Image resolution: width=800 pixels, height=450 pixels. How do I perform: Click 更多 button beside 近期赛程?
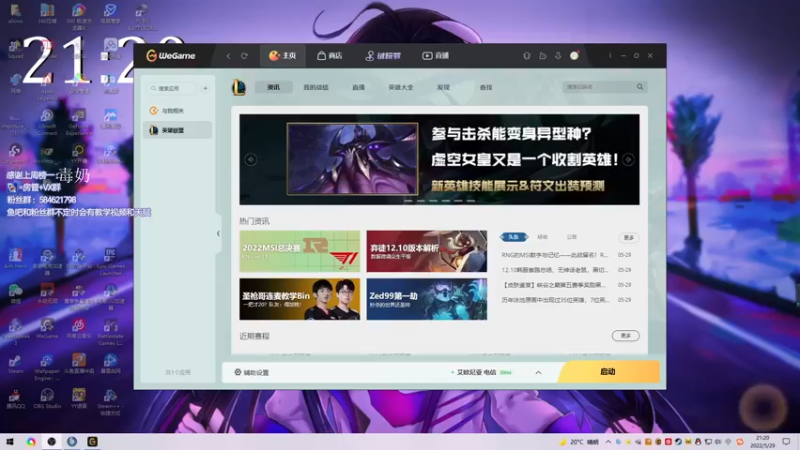pos(626,336)
